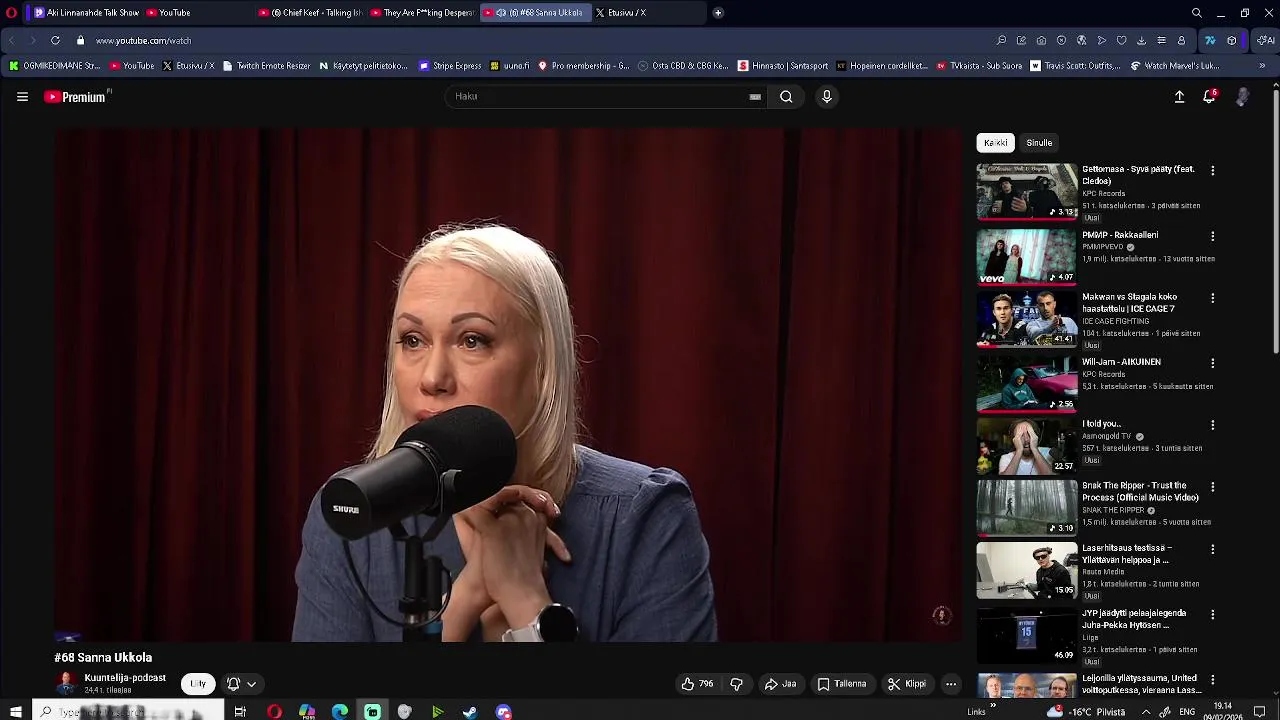The width and height of the screenshot is (1280, 720).
Task: Open the upload/create video icon
Action: [1179, 97]
